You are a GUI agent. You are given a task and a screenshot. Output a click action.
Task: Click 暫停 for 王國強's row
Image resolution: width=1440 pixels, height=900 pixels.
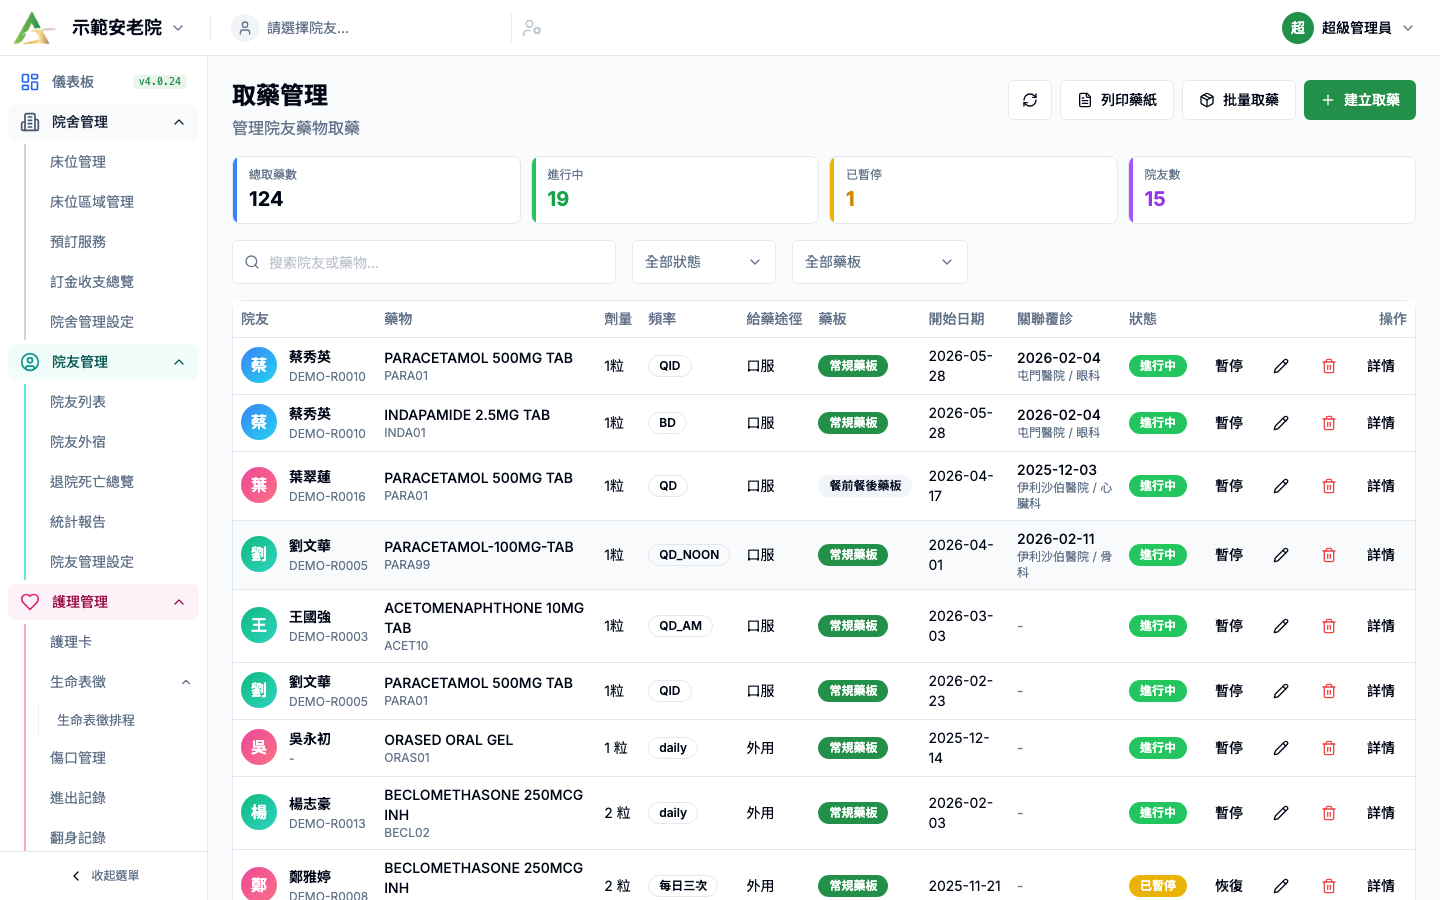[1229, 626]
